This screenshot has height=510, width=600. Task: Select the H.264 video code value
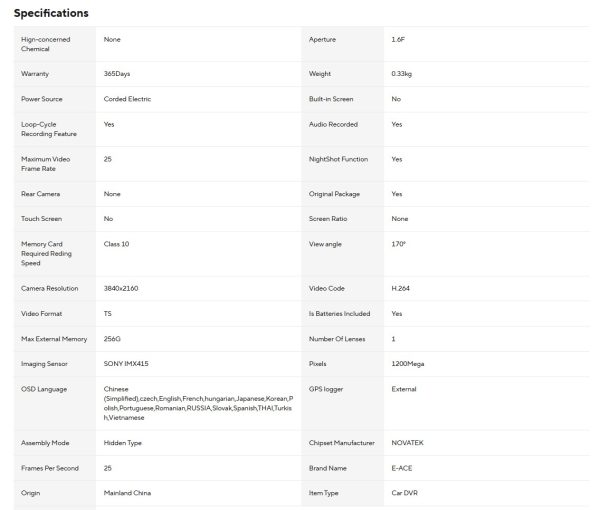tap(401, 288)
